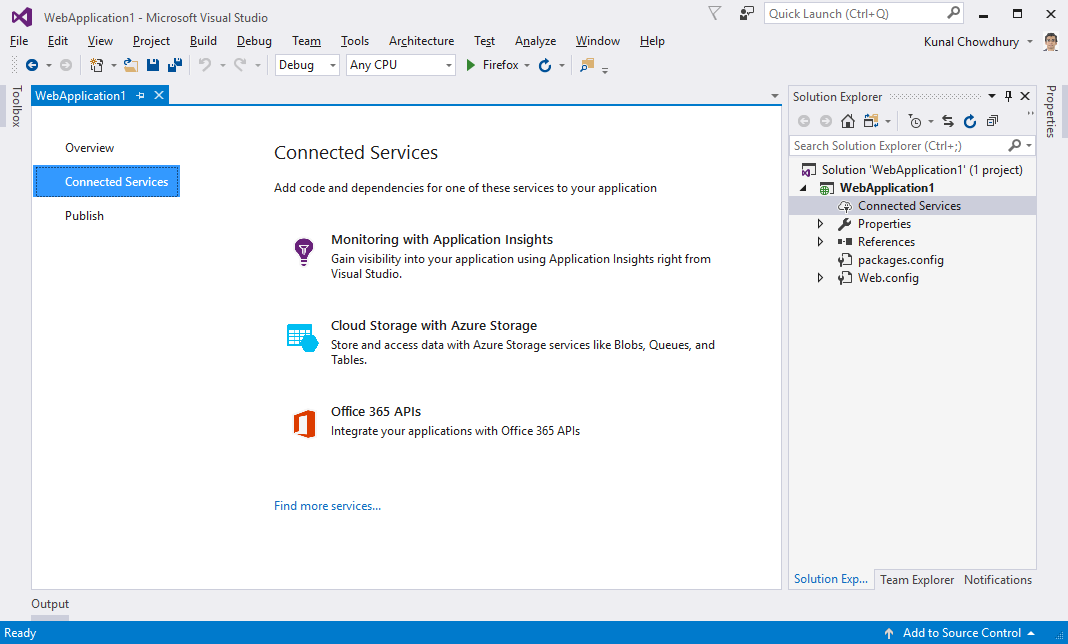Click the Save floppy disk icon

point(153,65)
